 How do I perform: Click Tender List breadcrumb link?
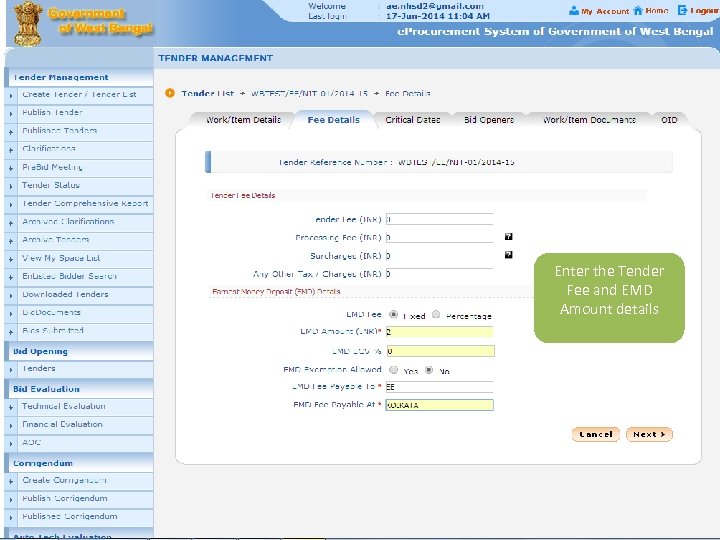click(208, 93)
